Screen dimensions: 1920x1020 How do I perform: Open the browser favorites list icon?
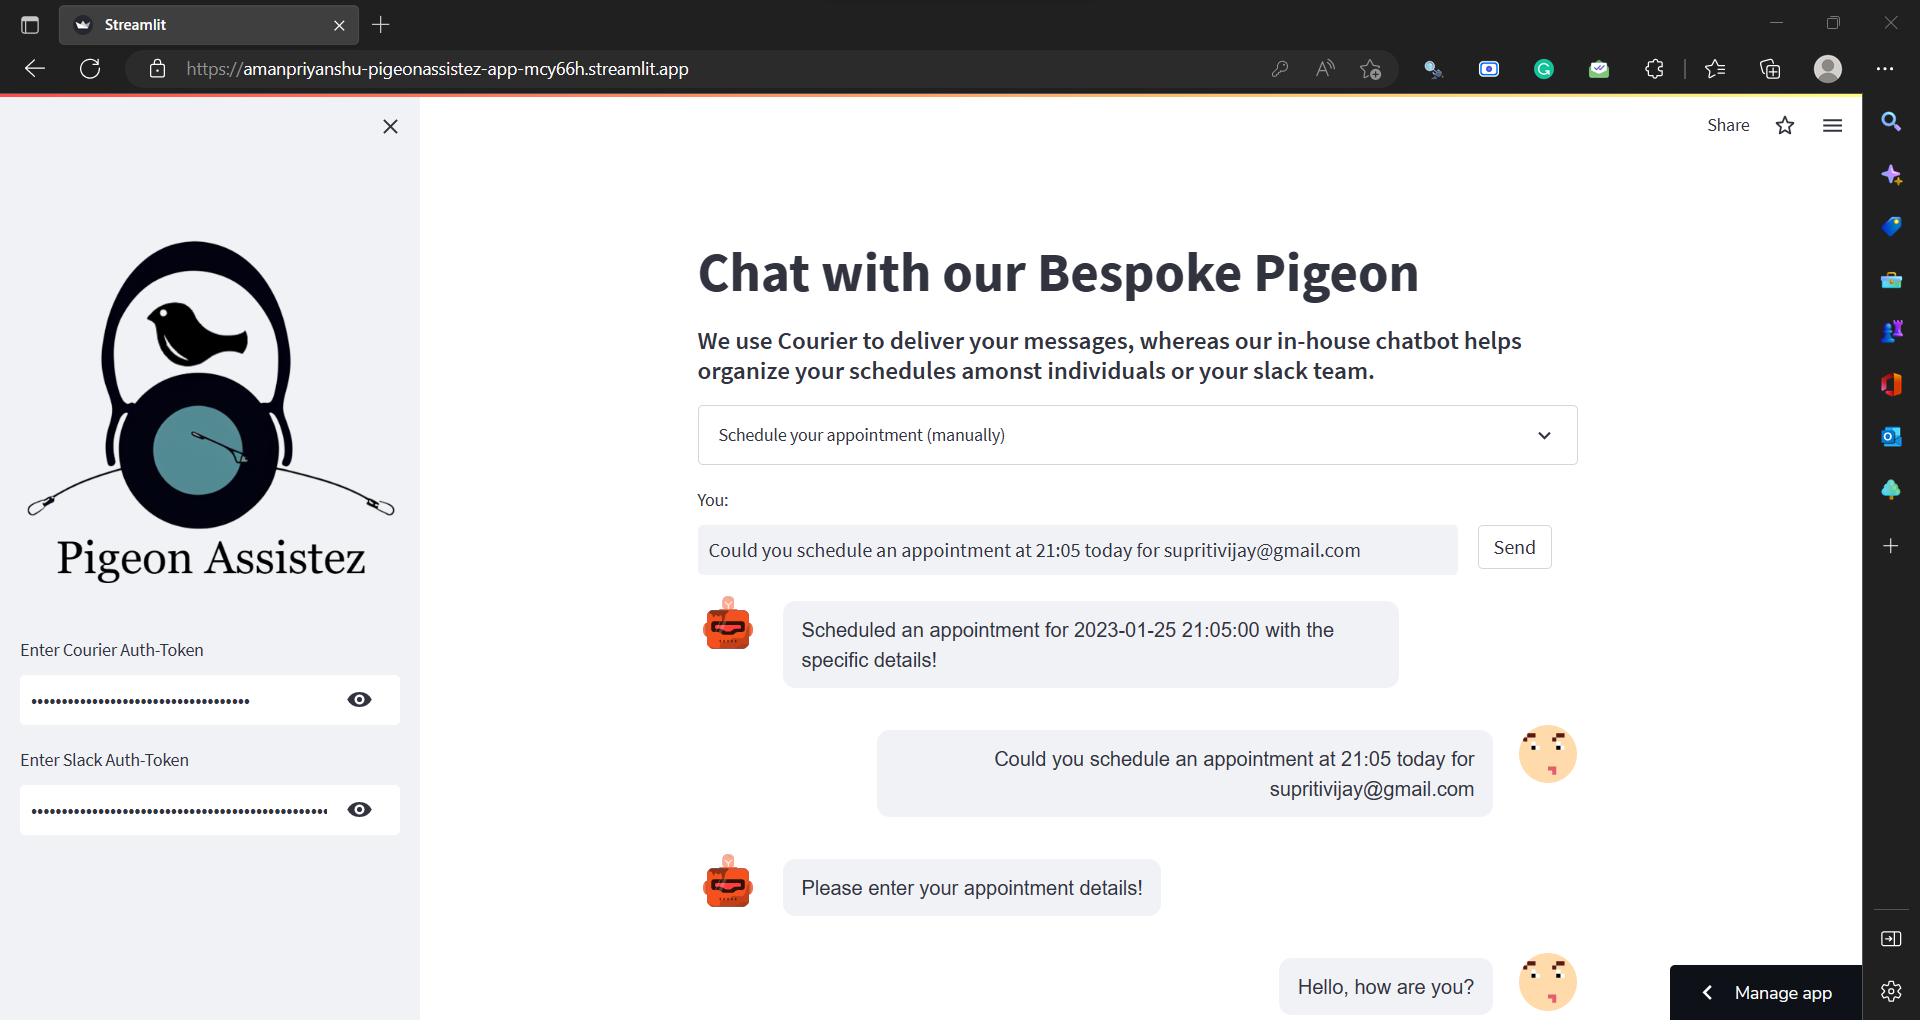click(1715, 69)
